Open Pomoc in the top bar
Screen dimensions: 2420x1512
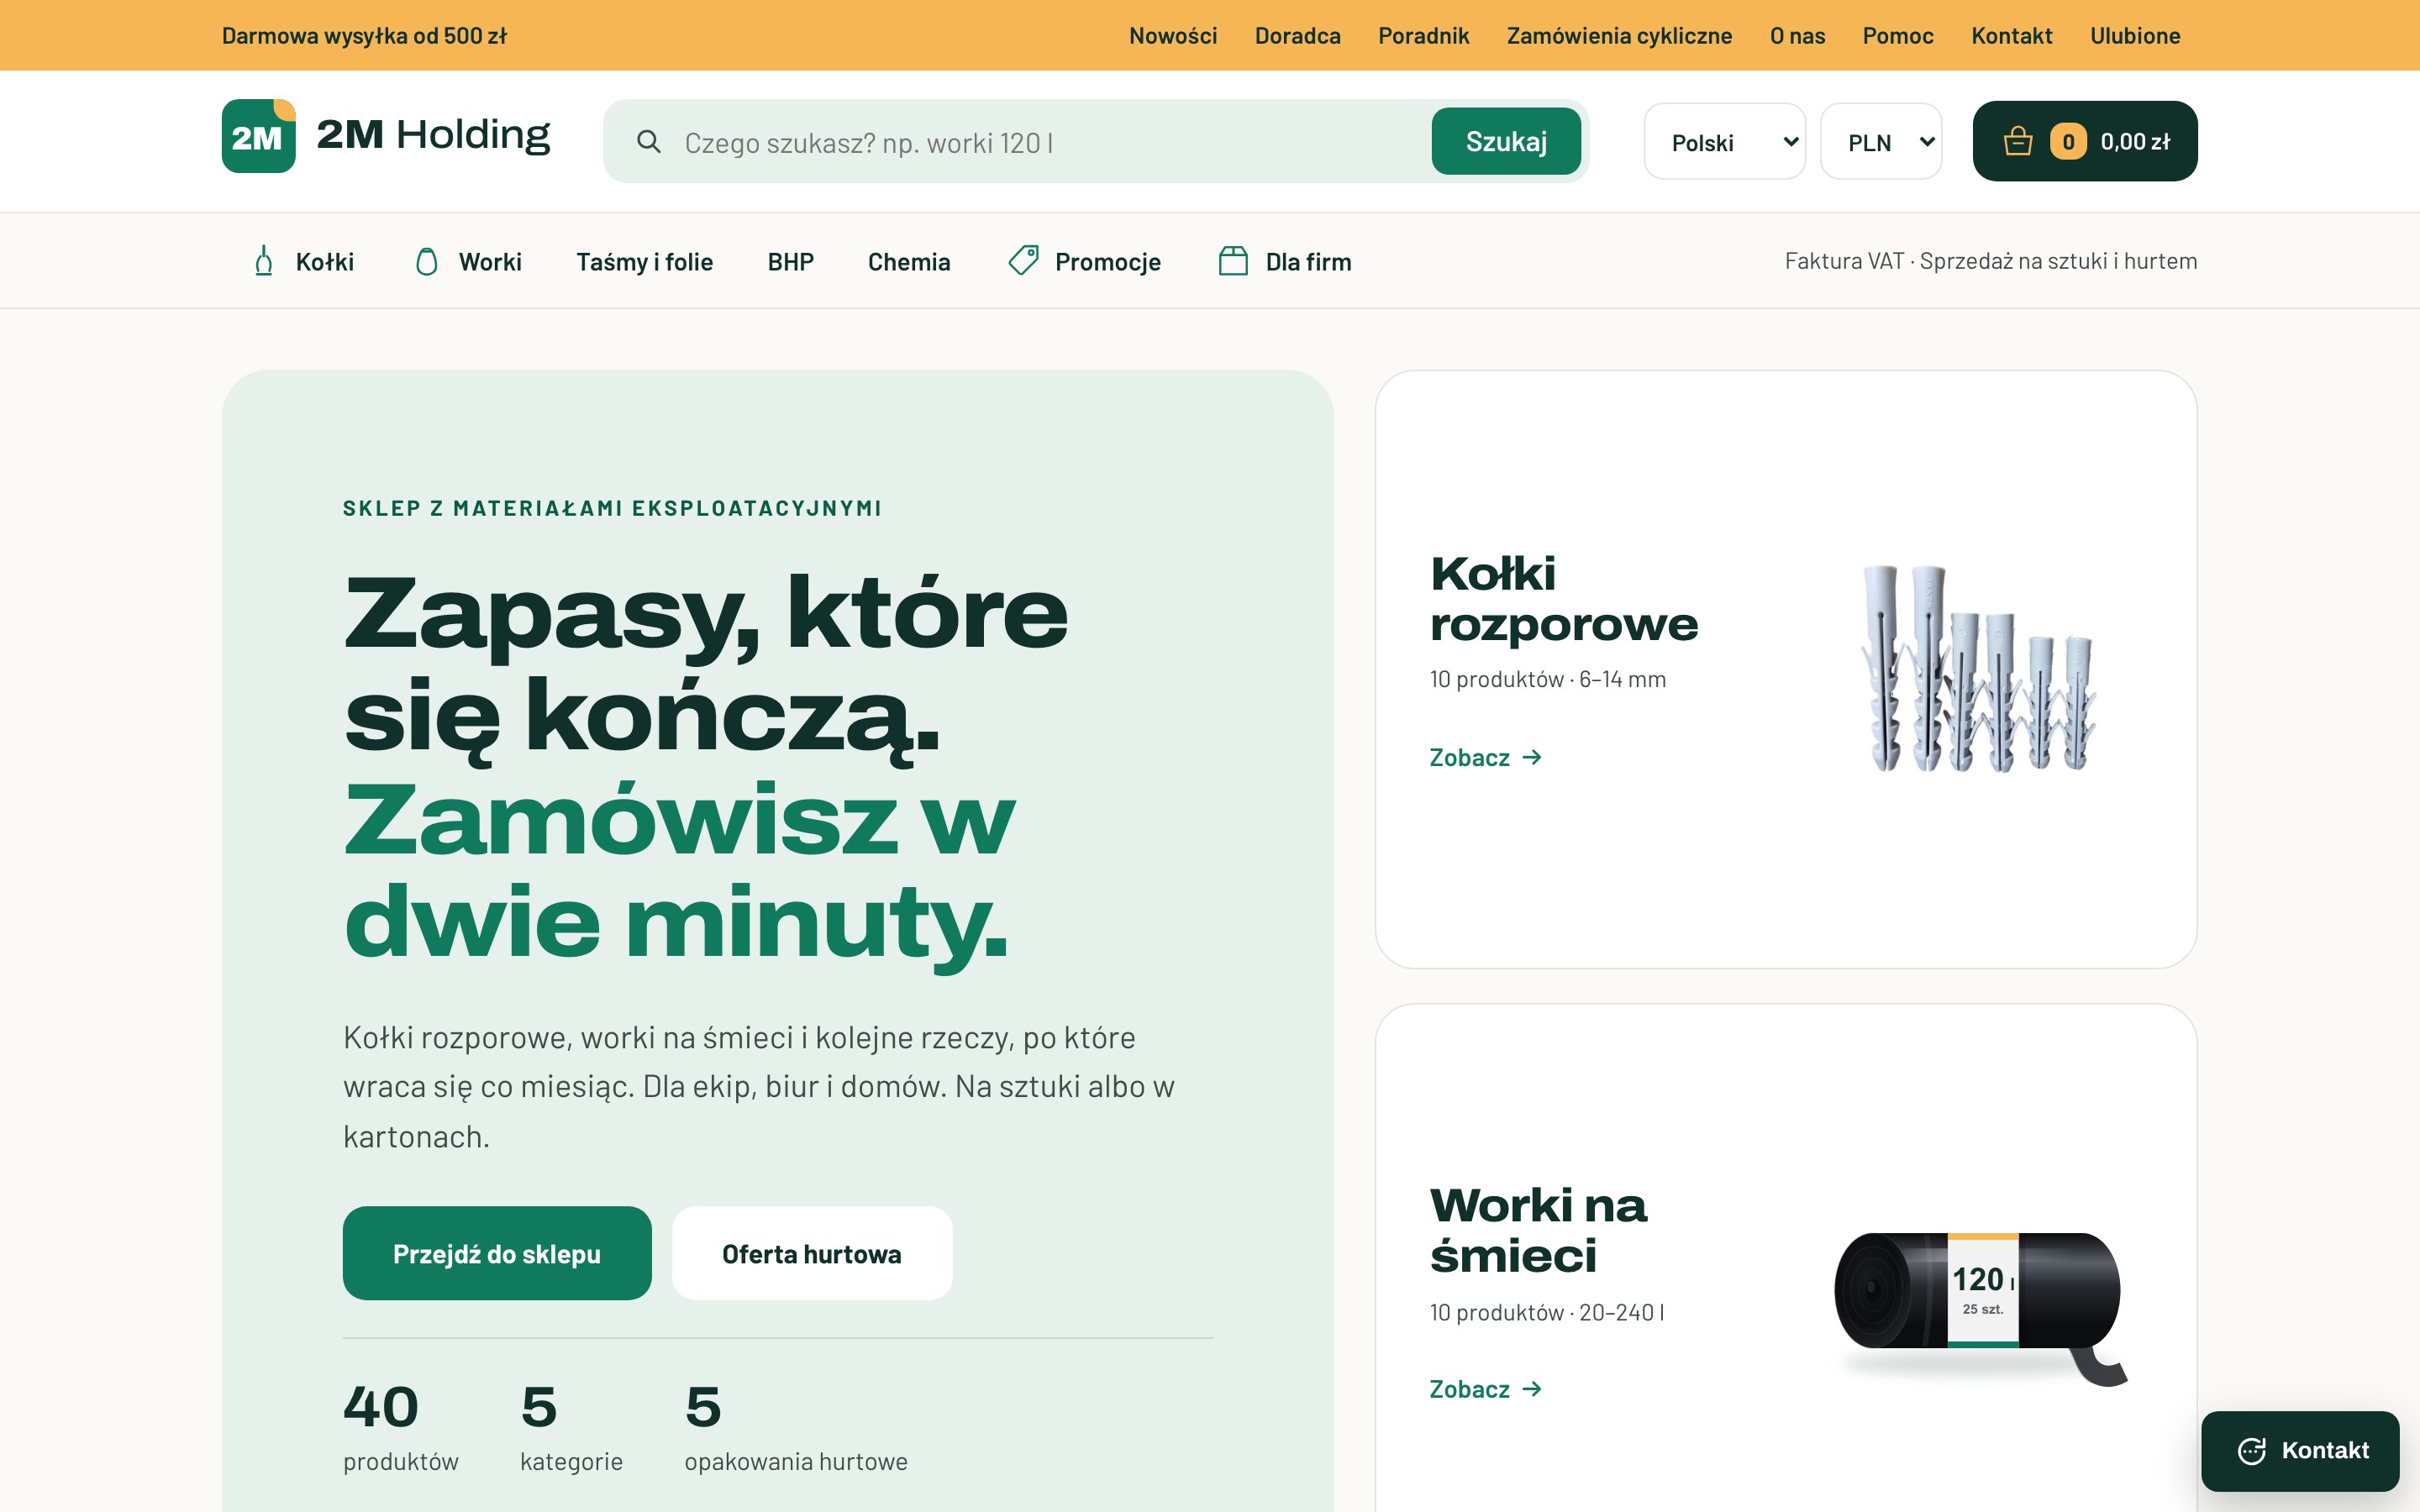tap(1898, 36)
